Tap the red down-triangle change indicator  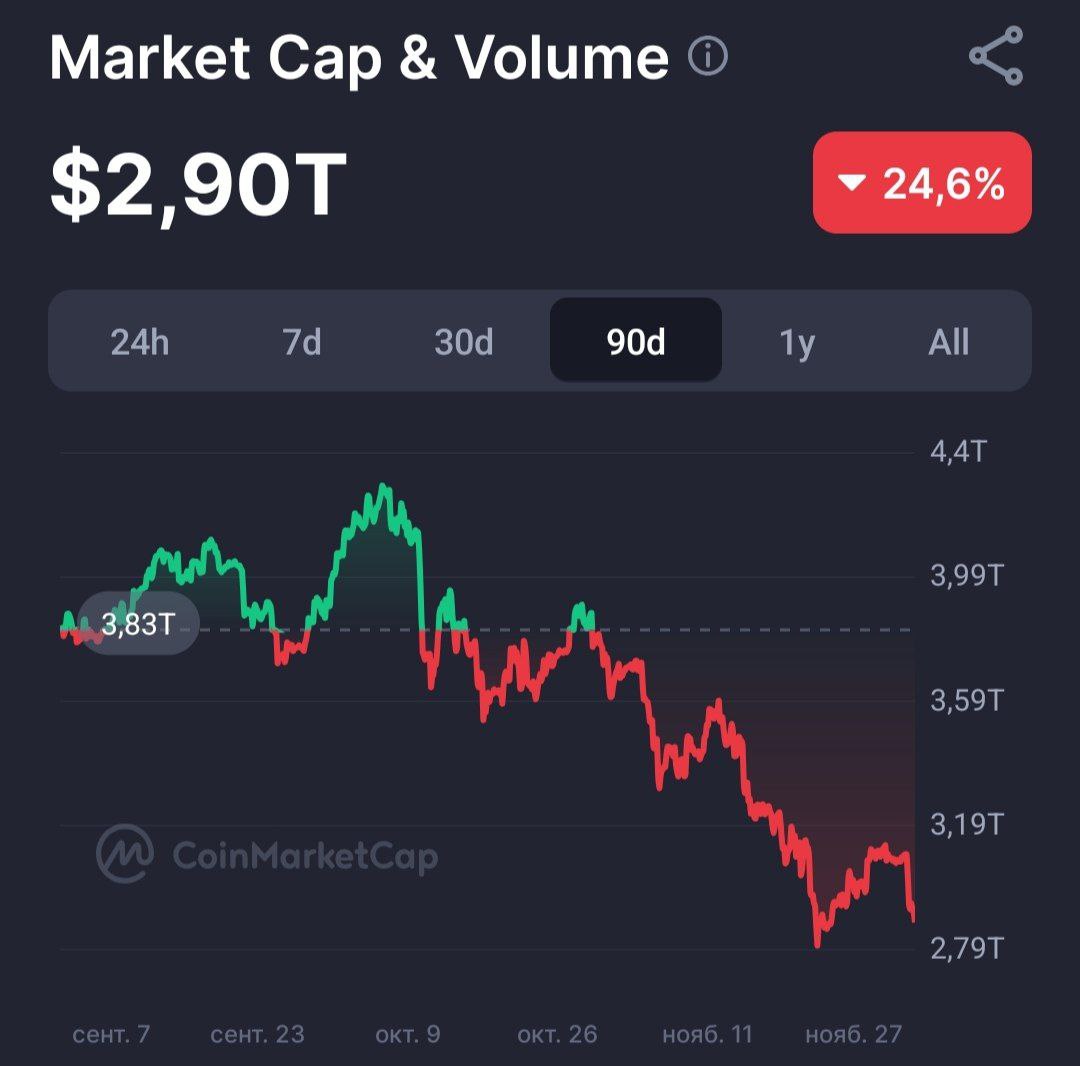851,183
